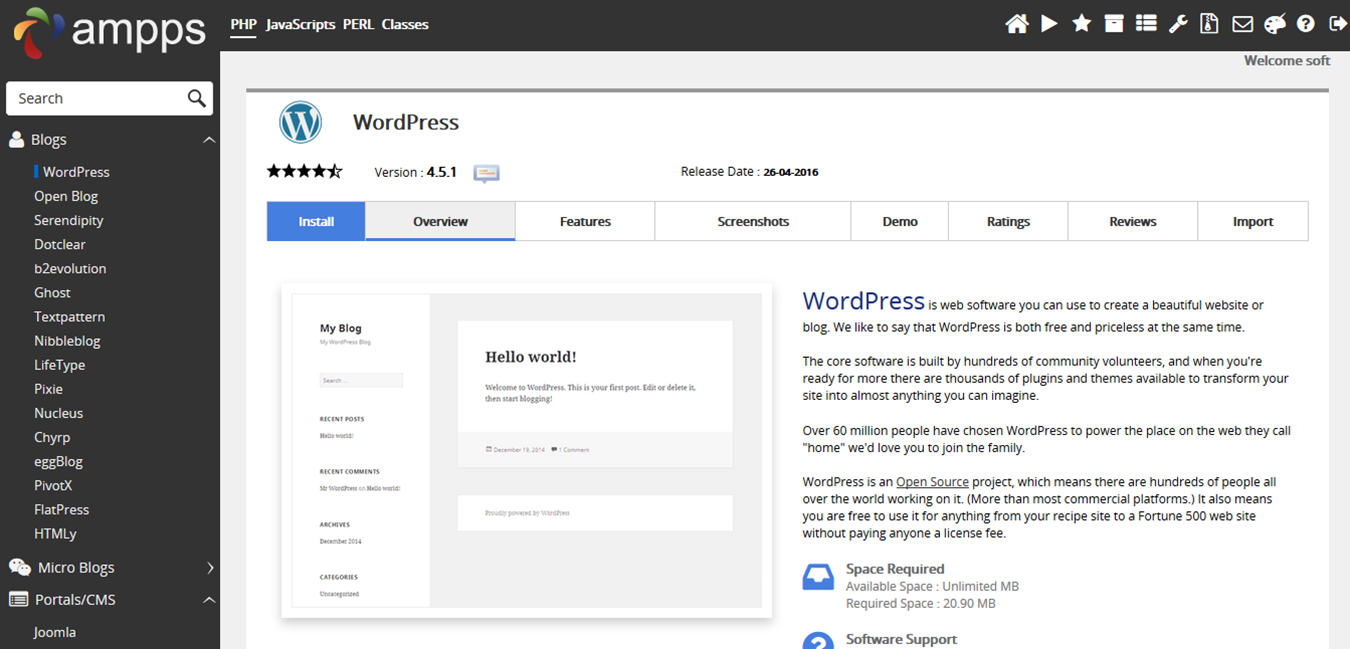Select Chyrp in the sidebar
This screenshot has width=1350, height=649.
coord(51,437)
